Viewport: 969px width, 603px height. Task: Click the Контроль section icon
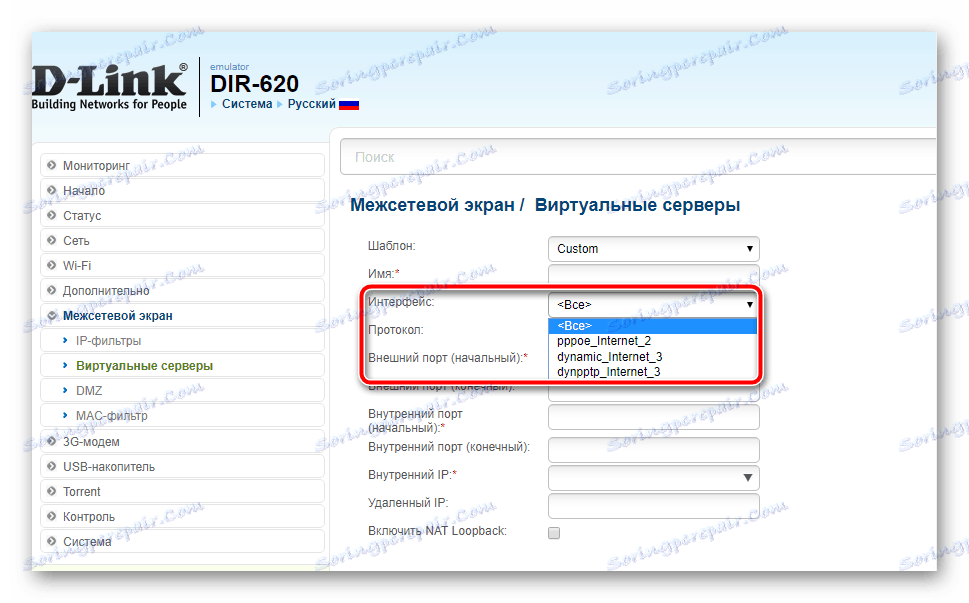point(50,516)
